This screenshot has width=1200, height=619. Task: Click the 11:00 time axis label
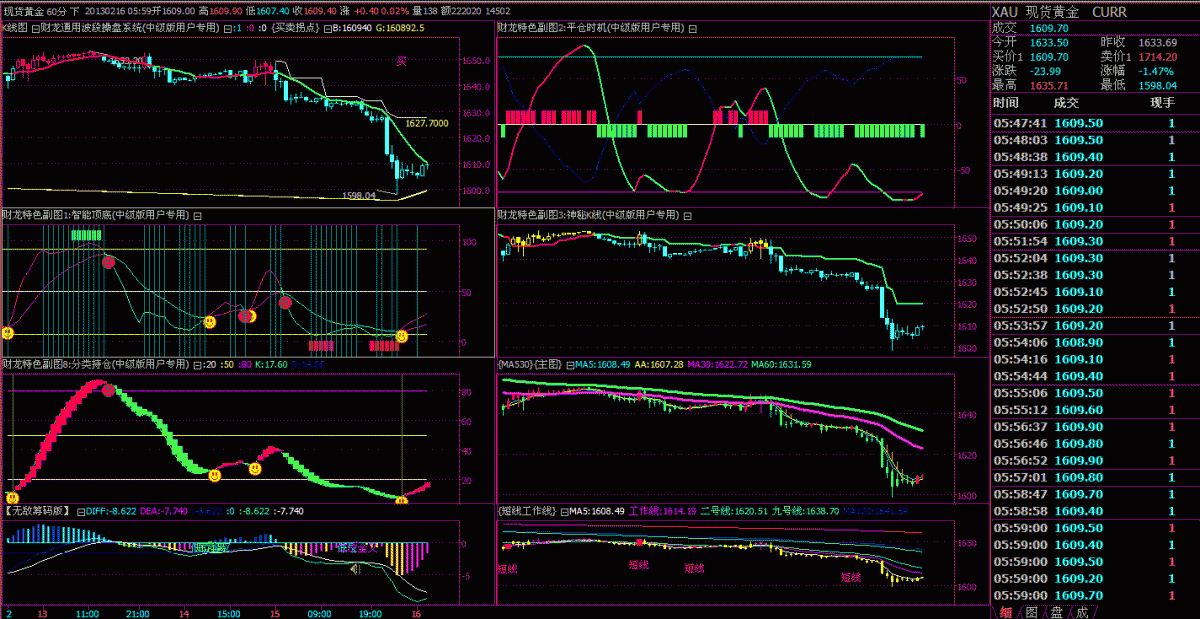tap(87, 612)
